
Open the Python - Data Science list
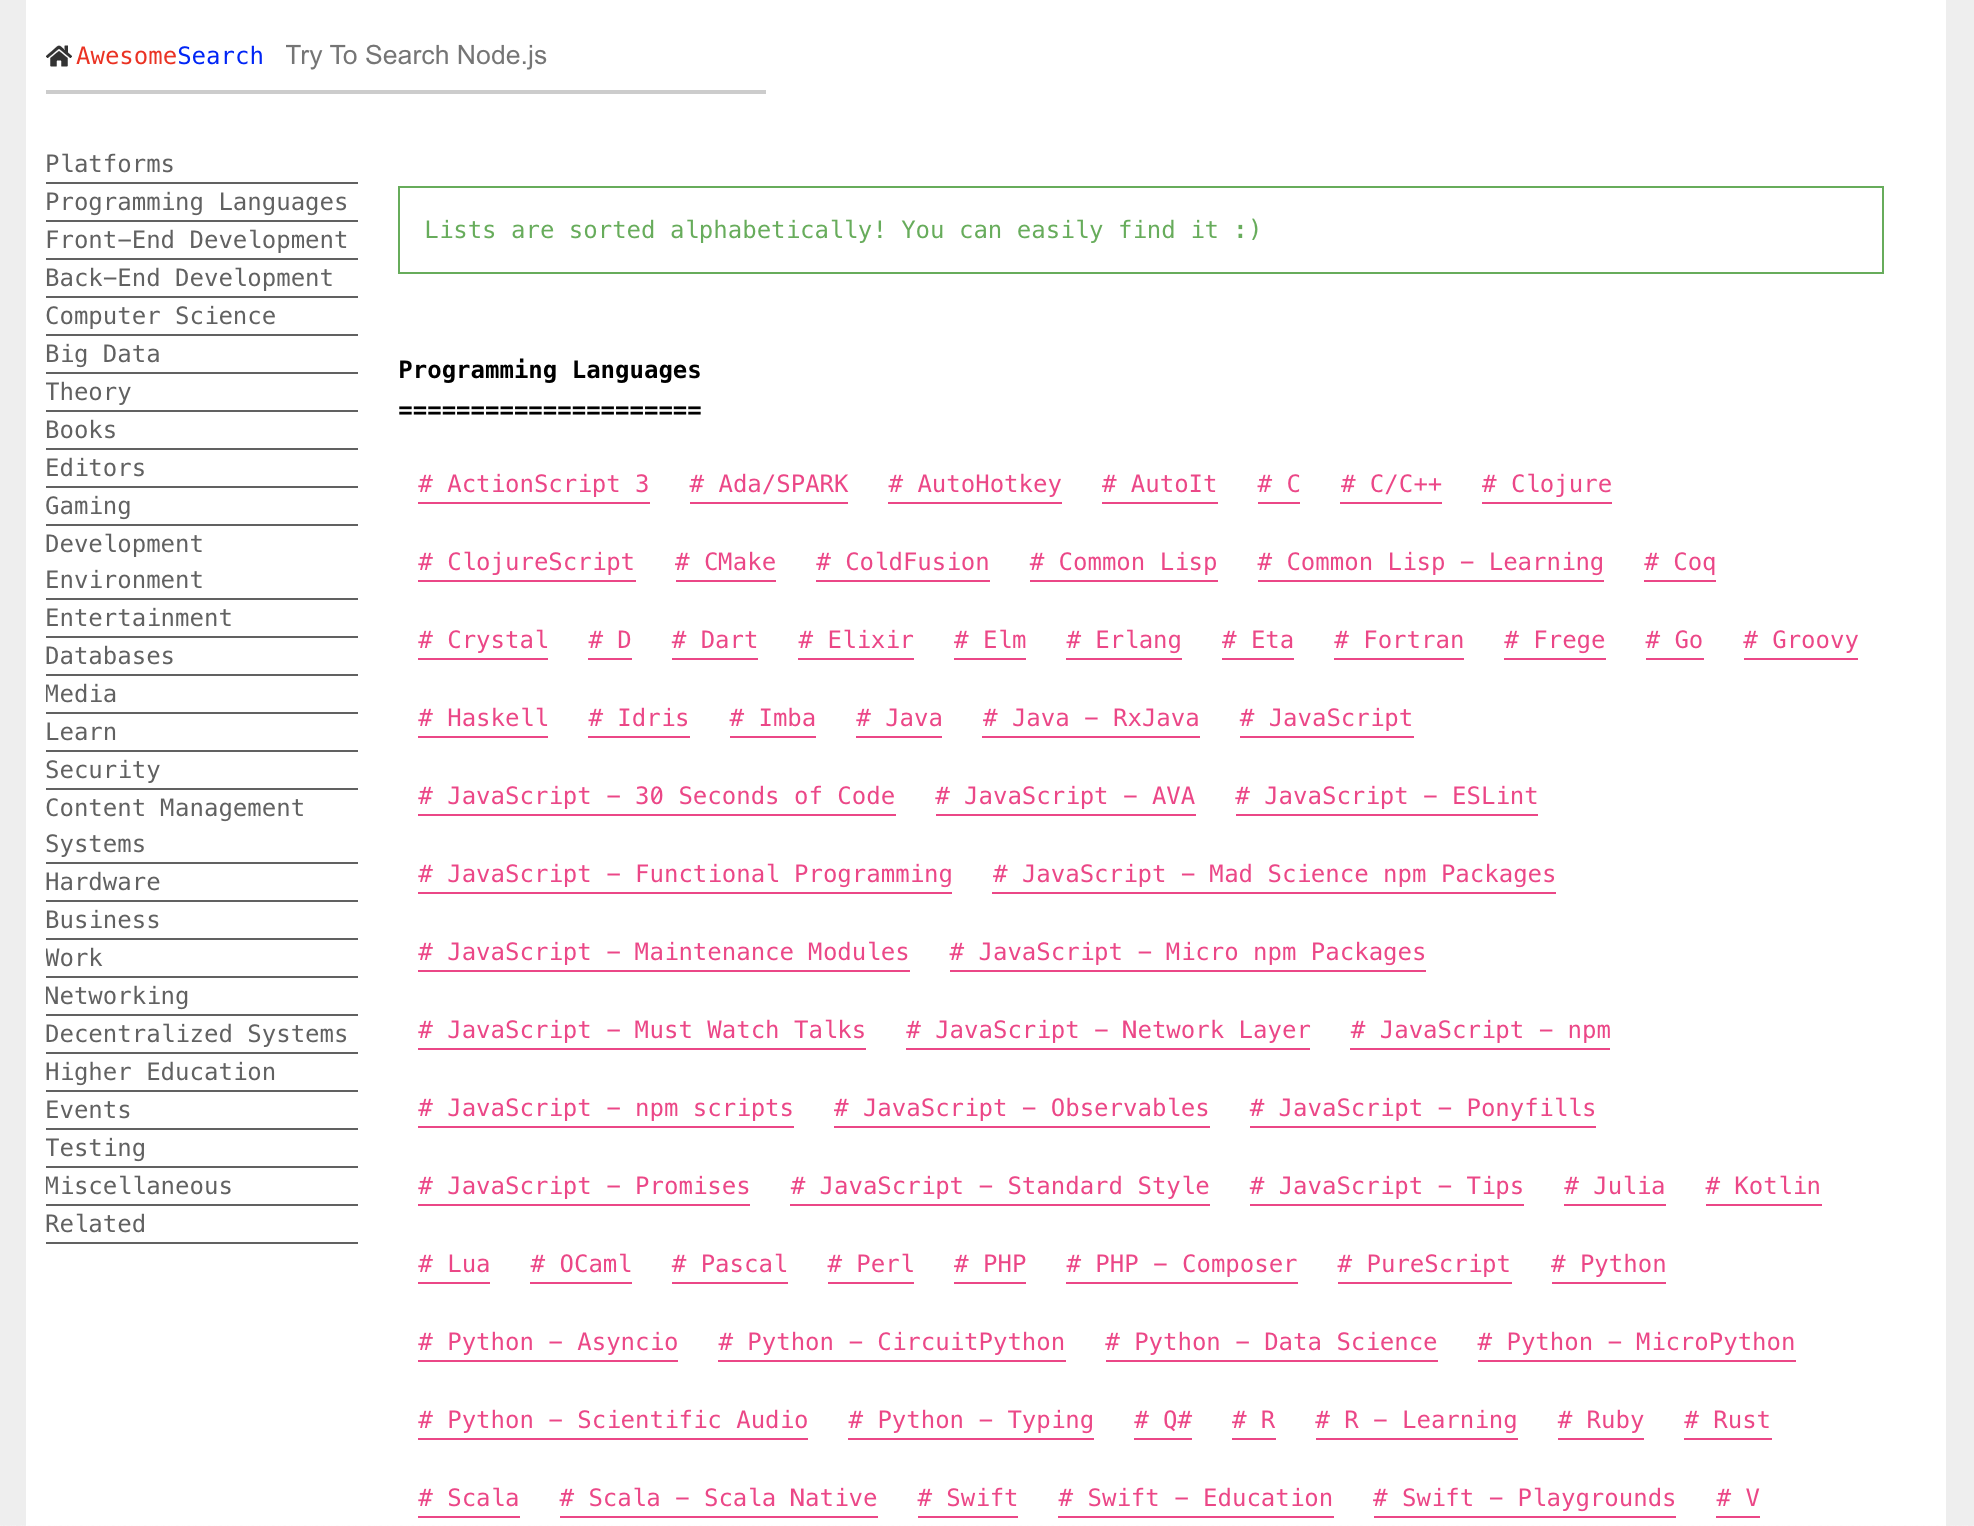1272,1341
